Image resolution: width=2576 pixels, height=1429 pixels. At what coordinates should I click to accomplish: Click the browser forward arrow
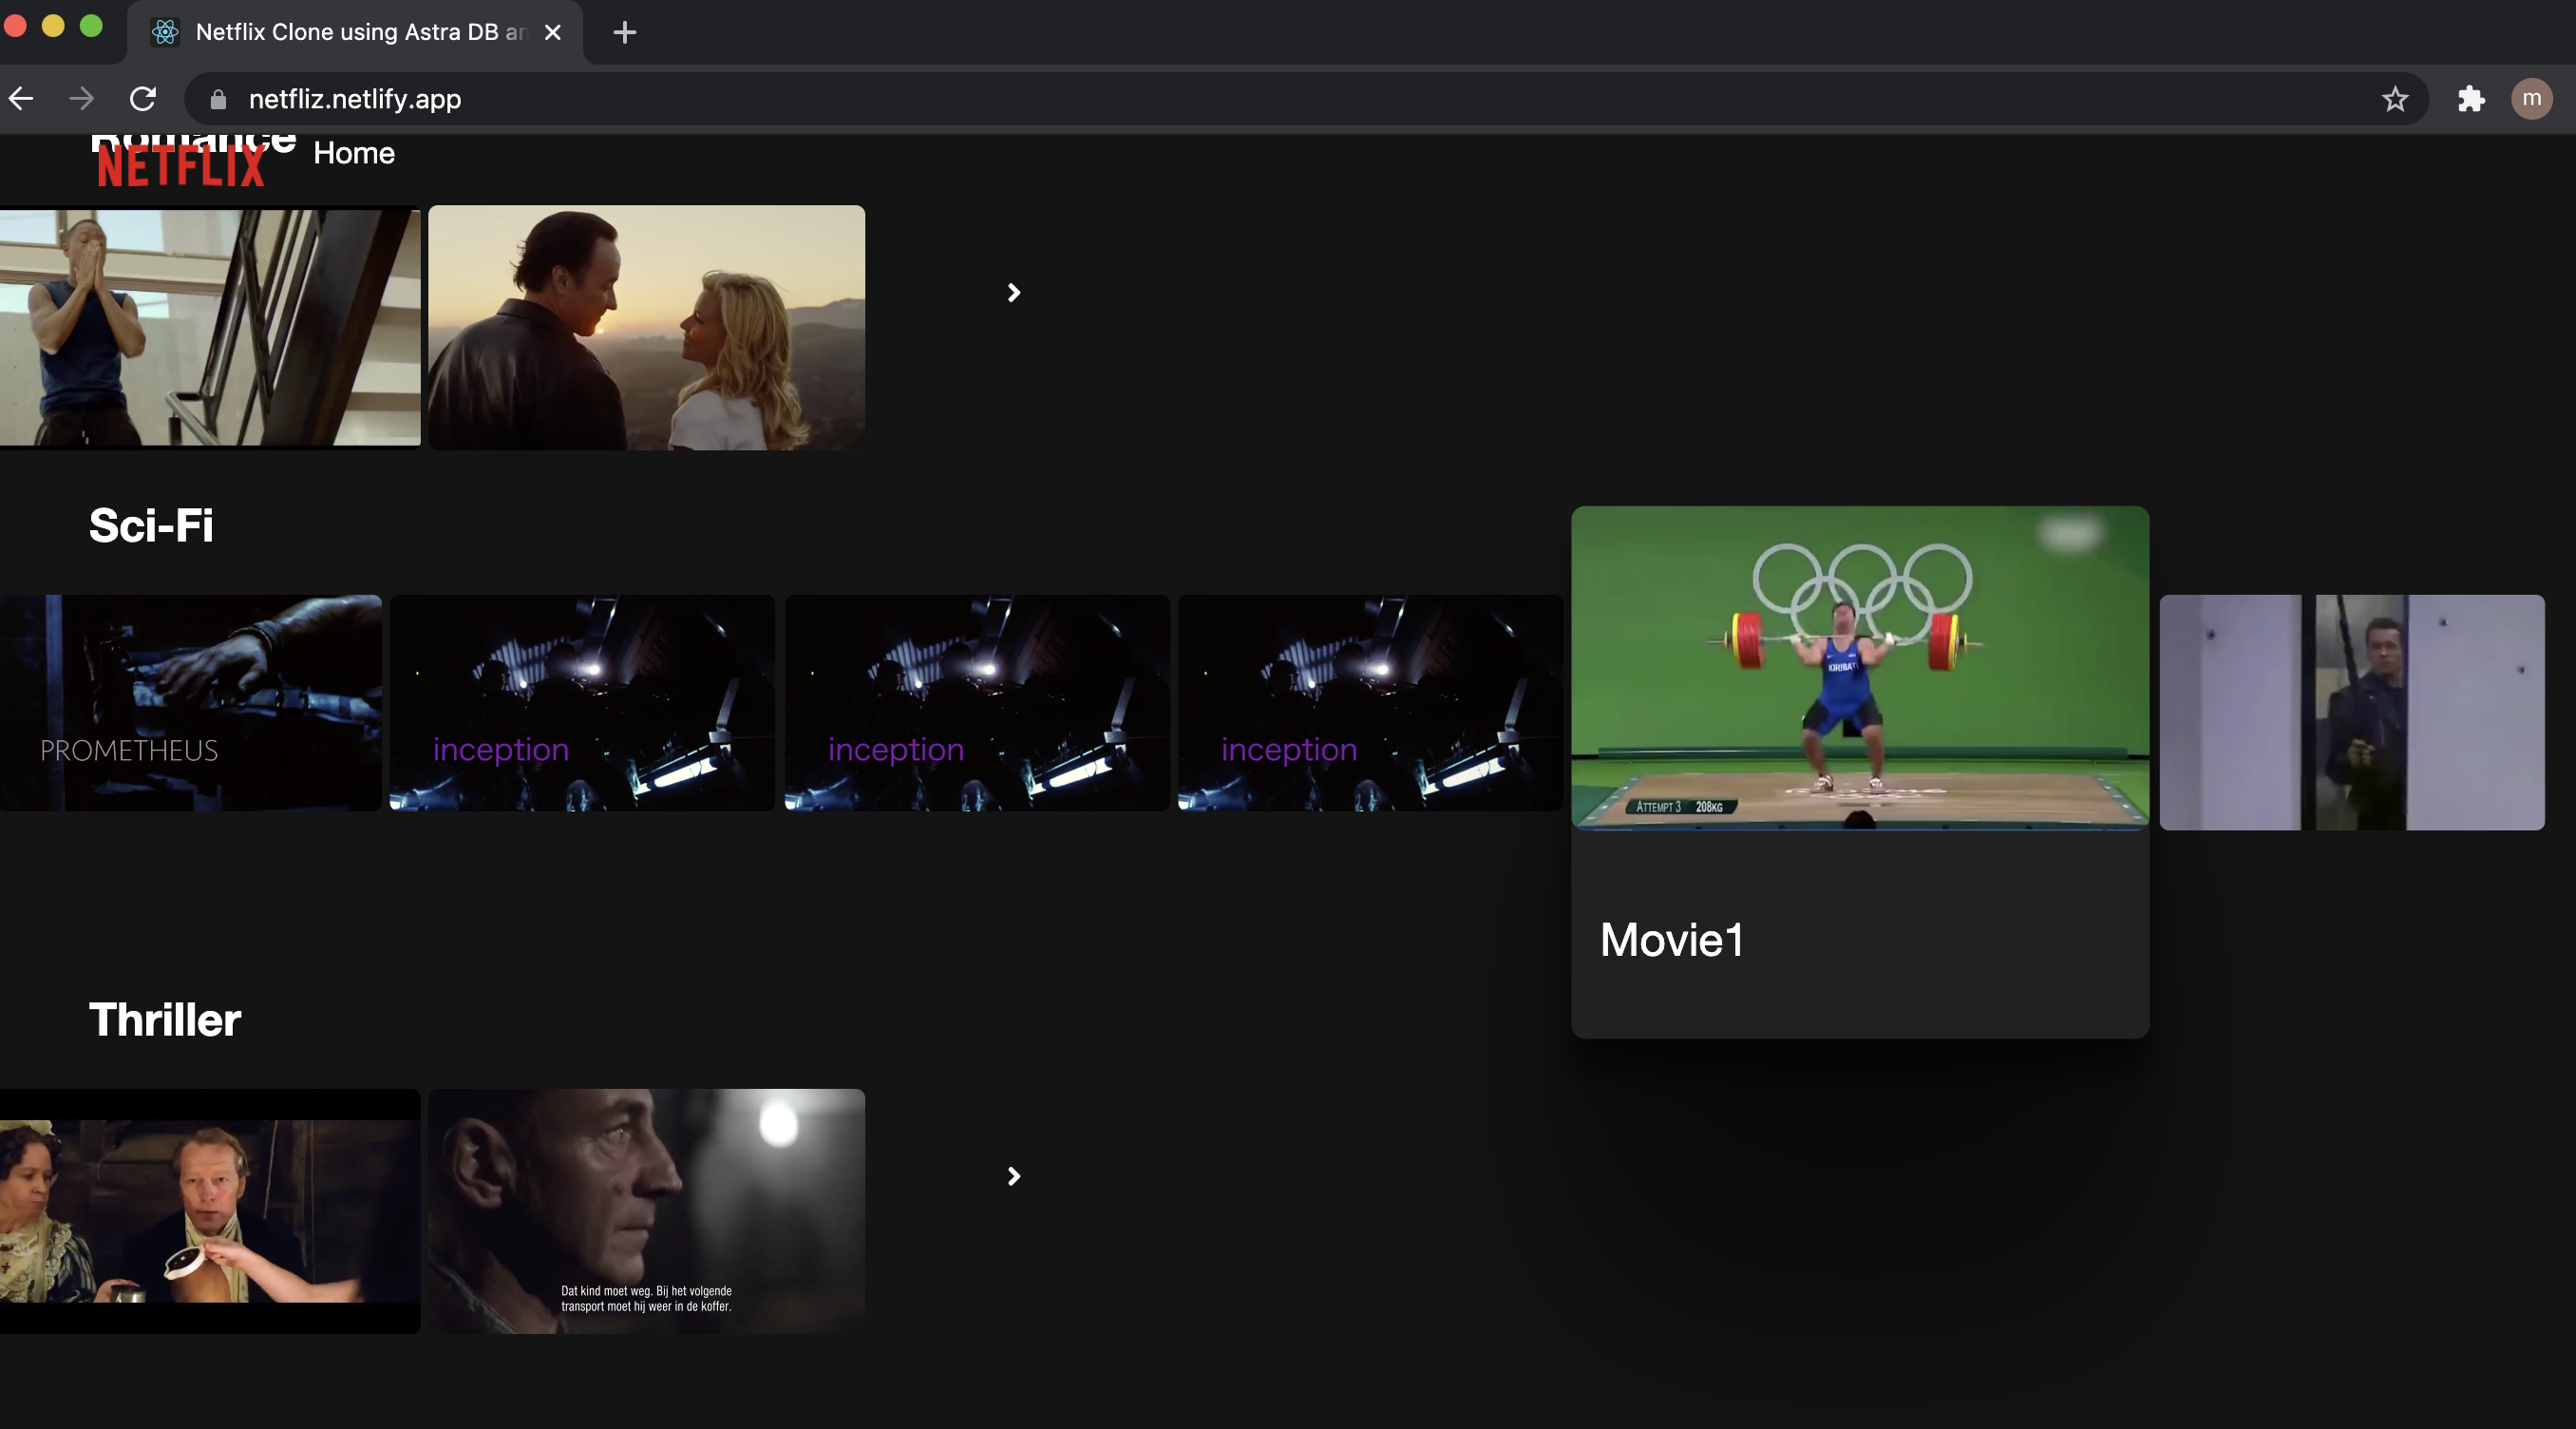pyautogui.click(x=80, y=98)
